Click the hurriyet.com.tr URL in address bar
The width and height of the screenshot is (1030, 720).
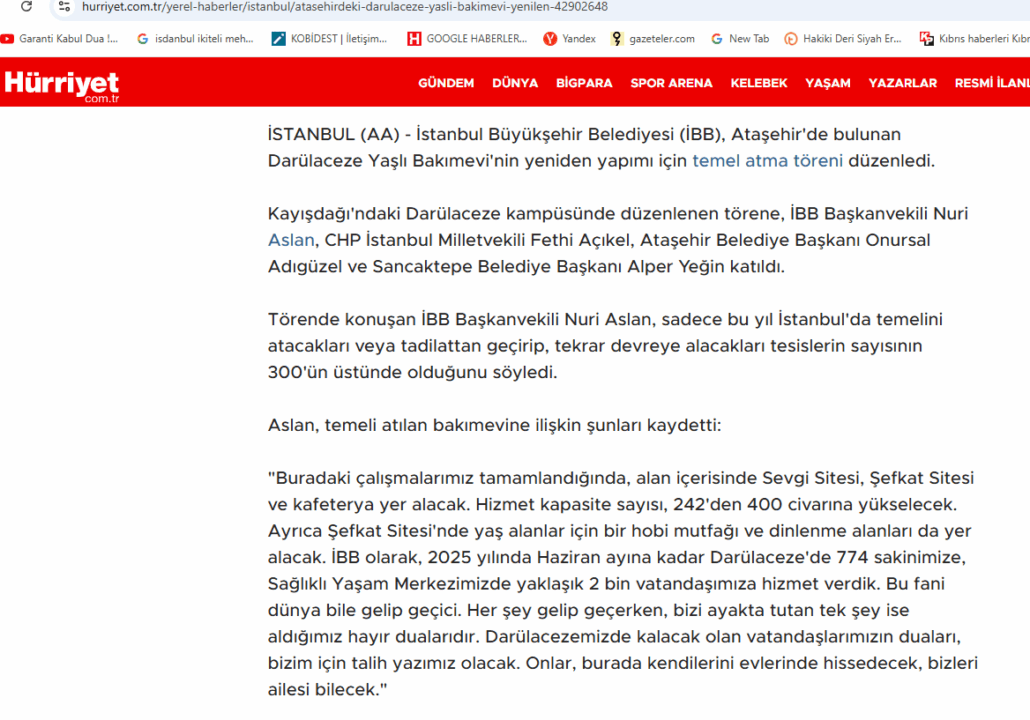[x=345, y=7]
